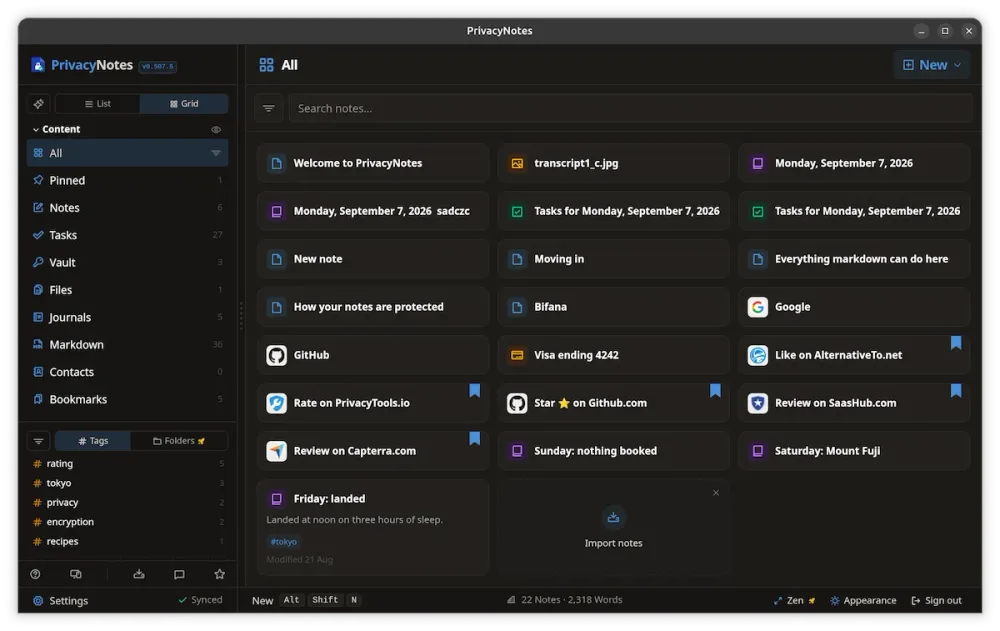Click the Sign out button
Viewport: 1000px width, 631px height.
(x=936, y=600)
